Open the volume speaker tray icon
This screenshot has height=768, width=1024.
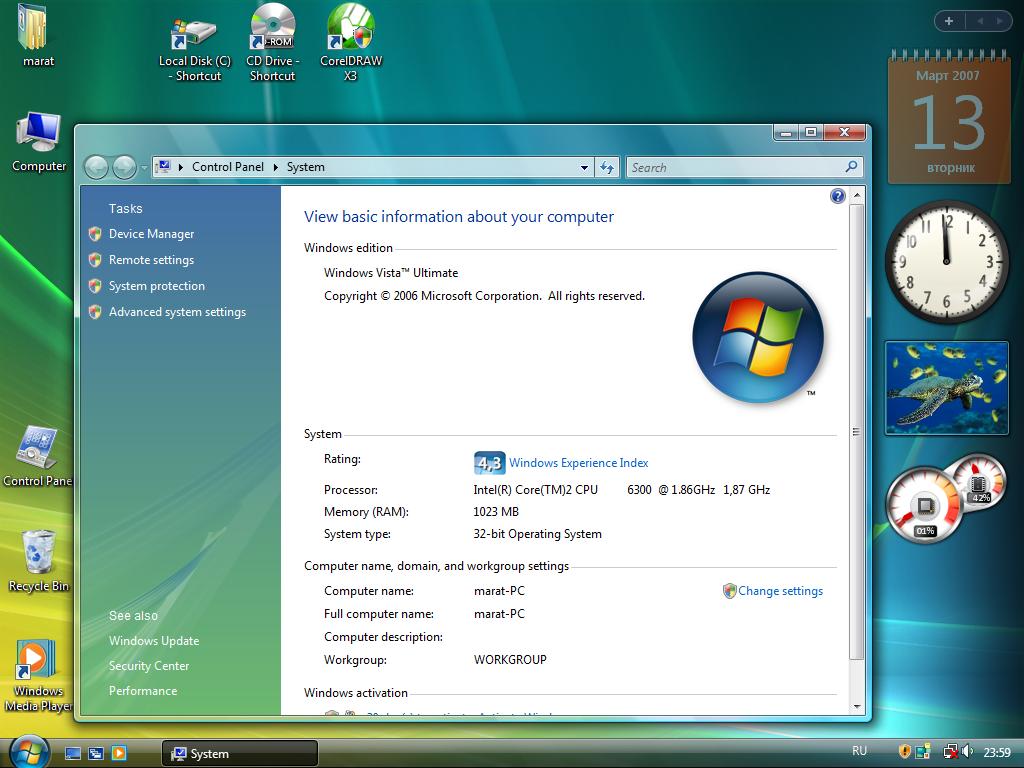(967, 752)
